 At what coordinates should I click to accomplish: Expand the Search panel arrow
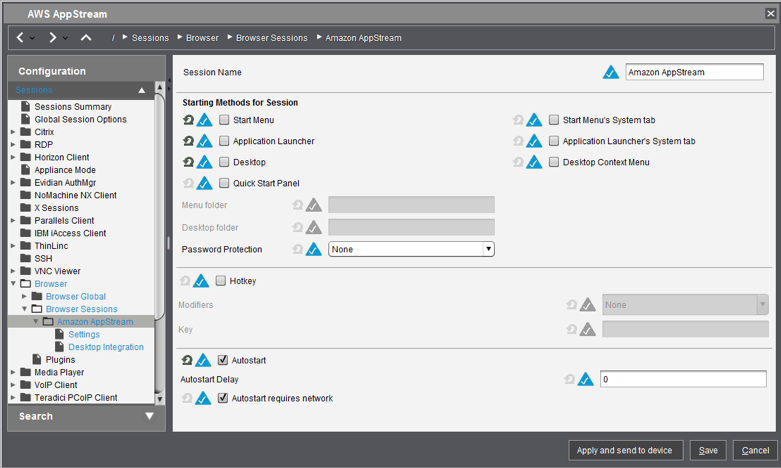click(149, 416)
